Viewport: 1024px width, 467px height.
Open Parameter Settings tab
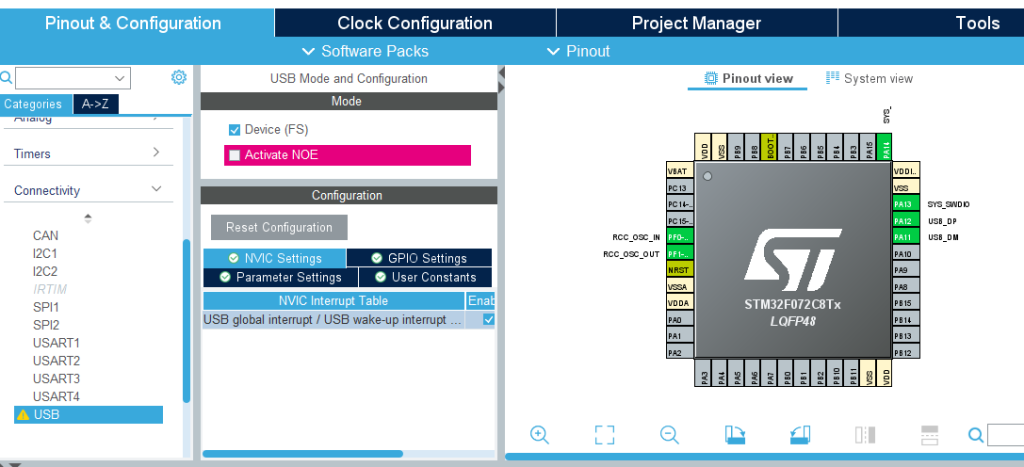(281, 277)
